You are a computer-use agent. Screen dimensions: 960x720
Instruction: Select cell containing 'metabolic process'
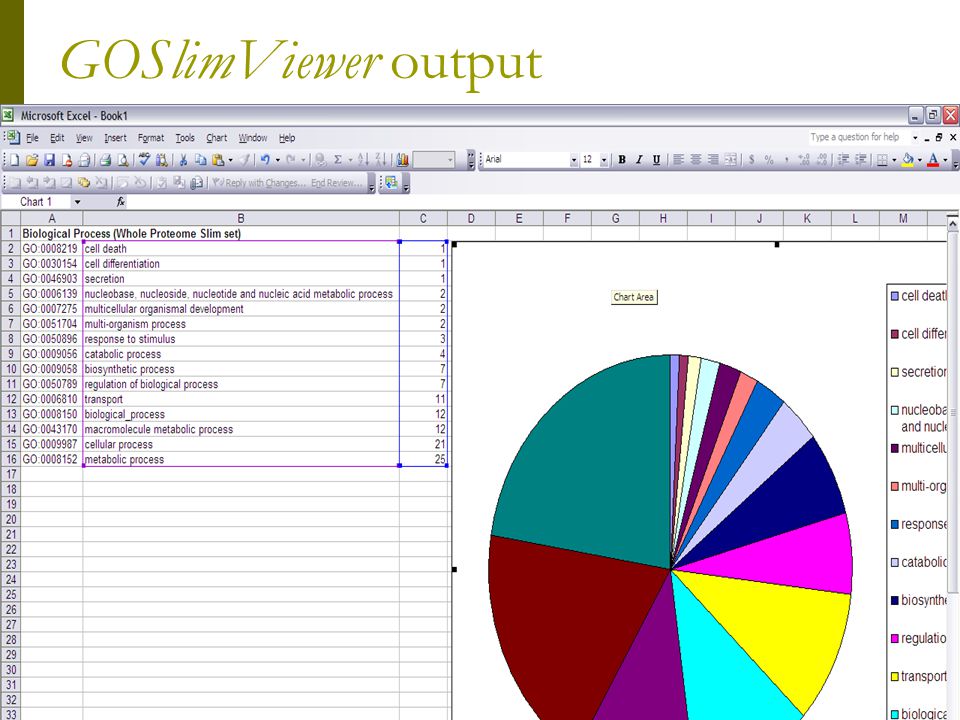pyautogui.click(x=241, y=459)
